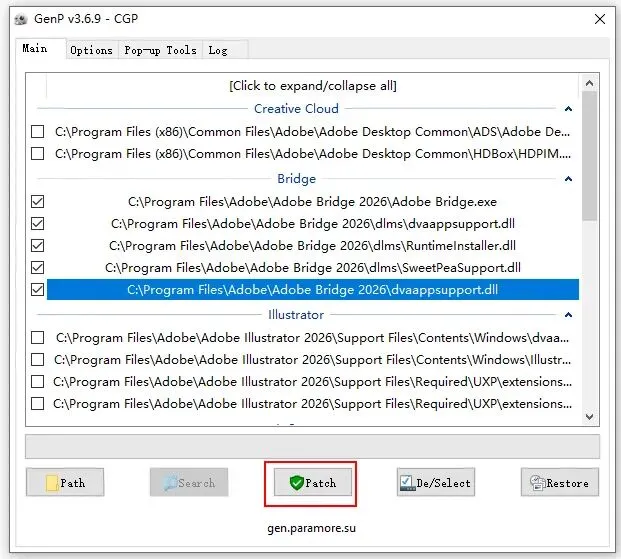Click the GenP app icon in title bar
The image size is (621, 559).
[21, 19]
